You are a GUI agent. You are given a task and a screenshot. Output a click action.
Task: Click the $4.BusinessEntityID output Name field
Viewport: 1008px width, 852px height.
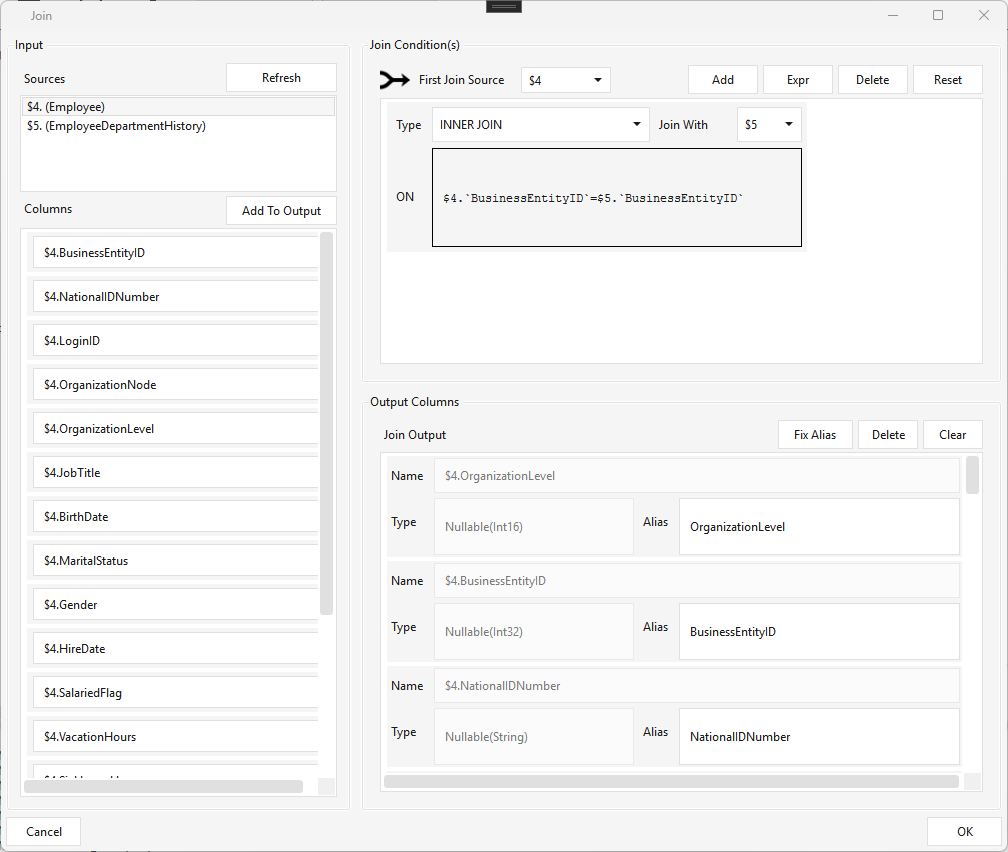(697, 581)
